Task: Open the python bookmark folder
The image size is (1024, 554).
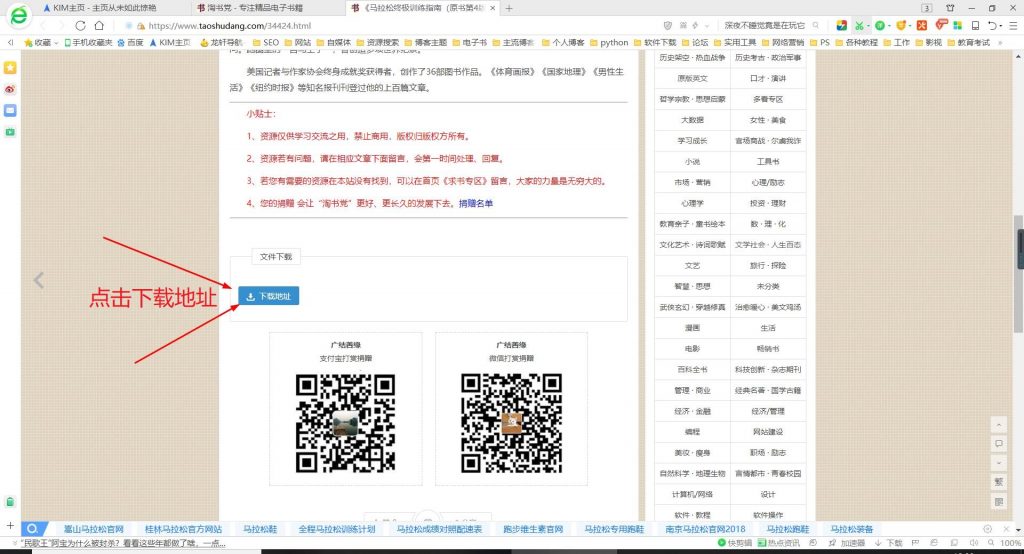Action: pos(609,42)
